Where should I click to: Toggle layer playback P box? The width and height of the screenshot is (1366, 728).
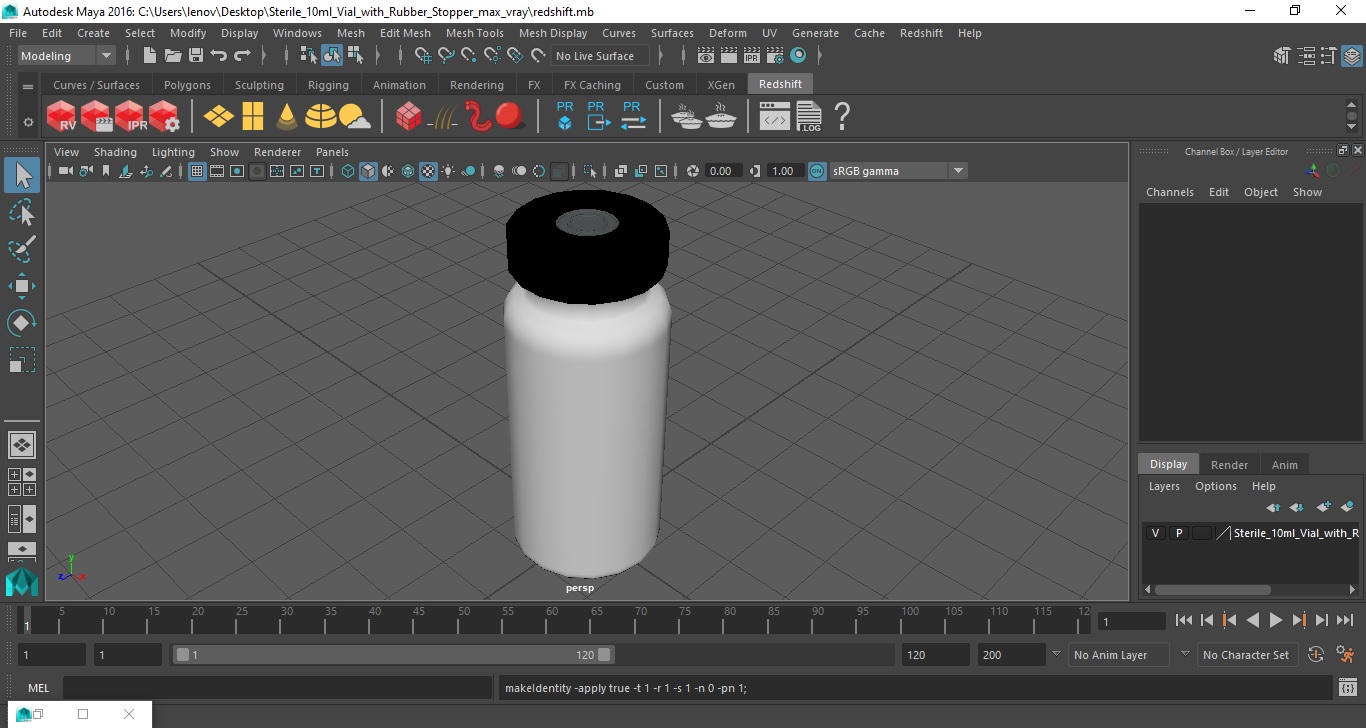click(1179, 533)
